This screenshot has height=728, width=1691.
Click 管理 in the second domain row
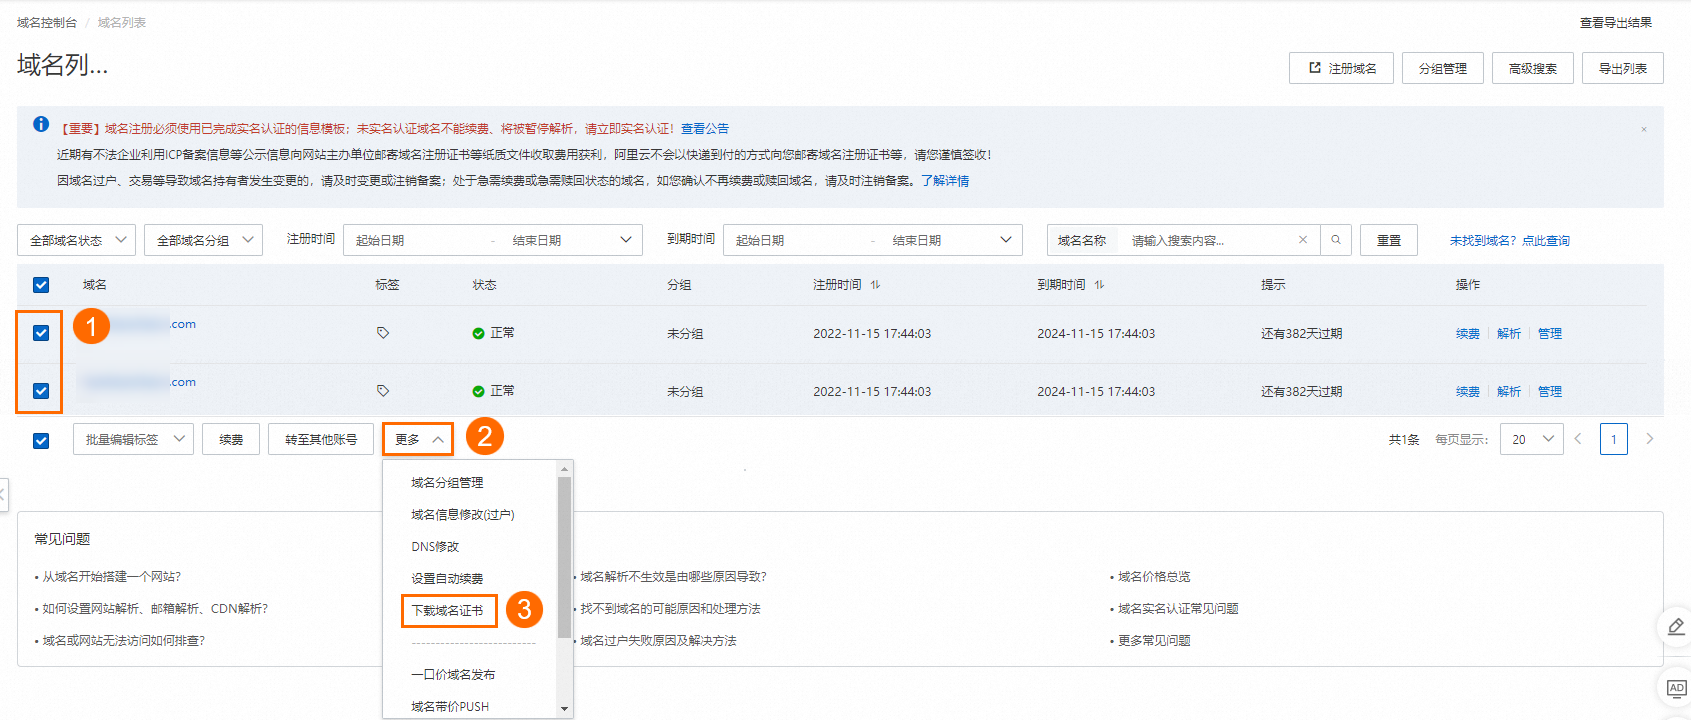click(x=1550, y=392)
